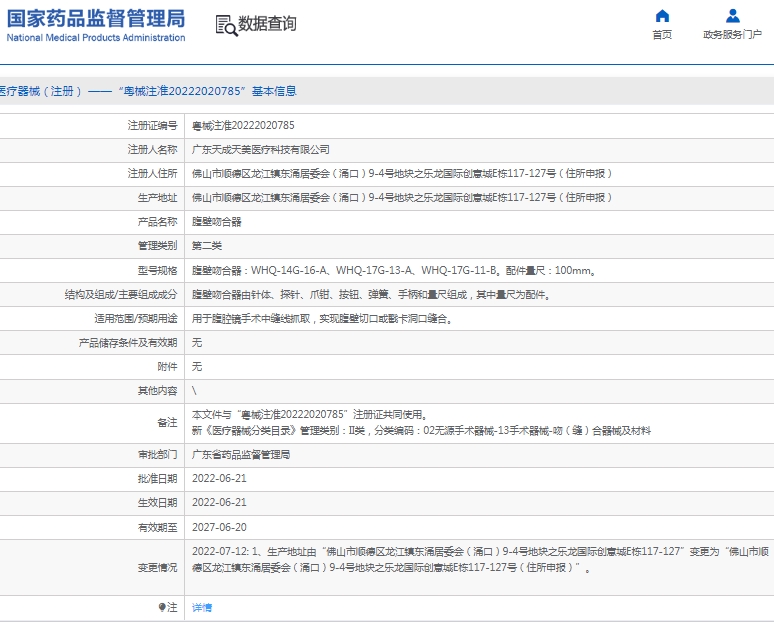Screen dimensions: 774x622
Task: Click the 无 value for 附件
Action: pos(197,366)
